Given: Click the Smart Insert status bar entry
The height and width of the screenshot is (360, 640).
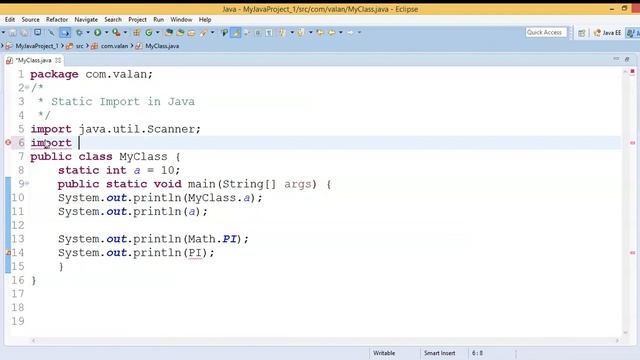Looking at the screenshot, I should (x=439, y=353).
